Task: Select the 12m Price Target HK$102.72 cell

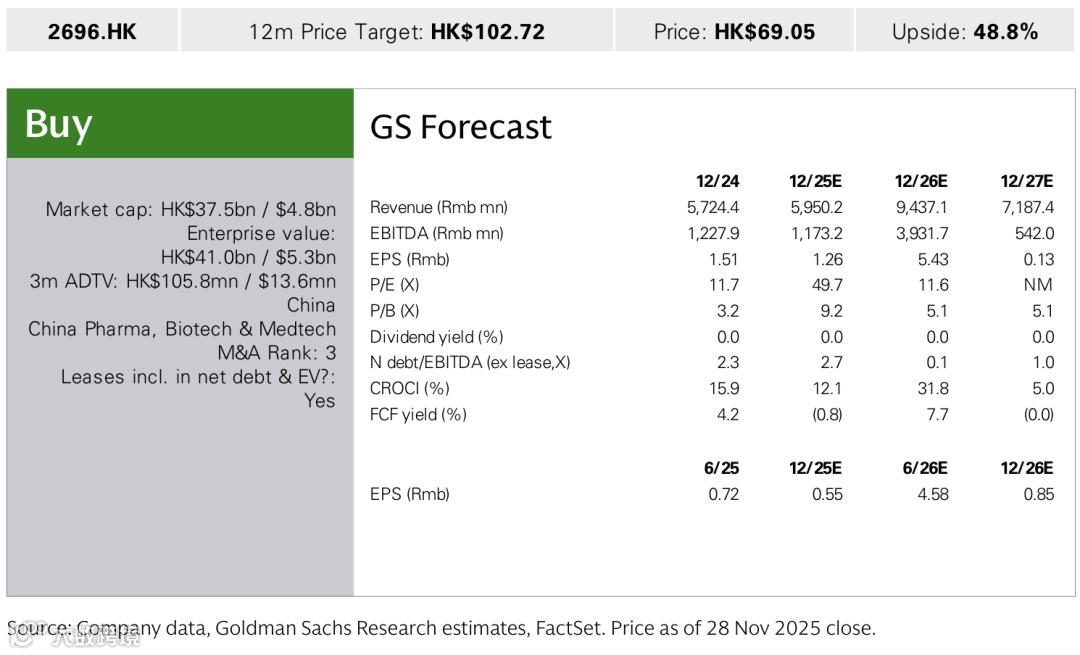Action: pyautogui.click(x=397, y=30)
